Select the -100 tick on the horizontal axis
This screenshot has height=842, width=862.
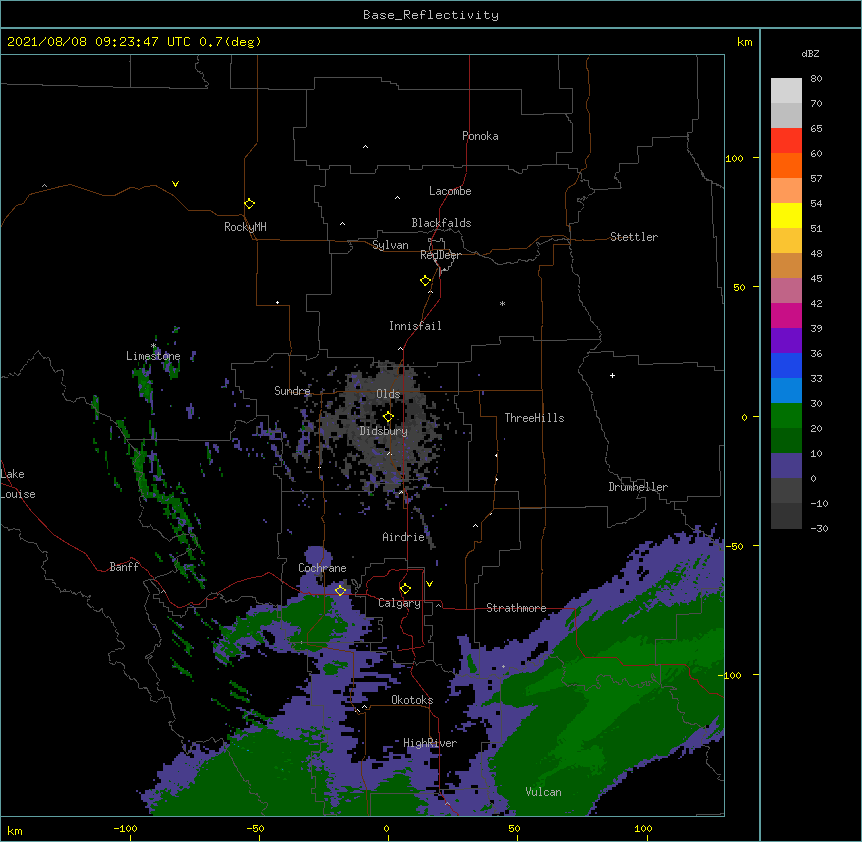[x=125, y=828]
